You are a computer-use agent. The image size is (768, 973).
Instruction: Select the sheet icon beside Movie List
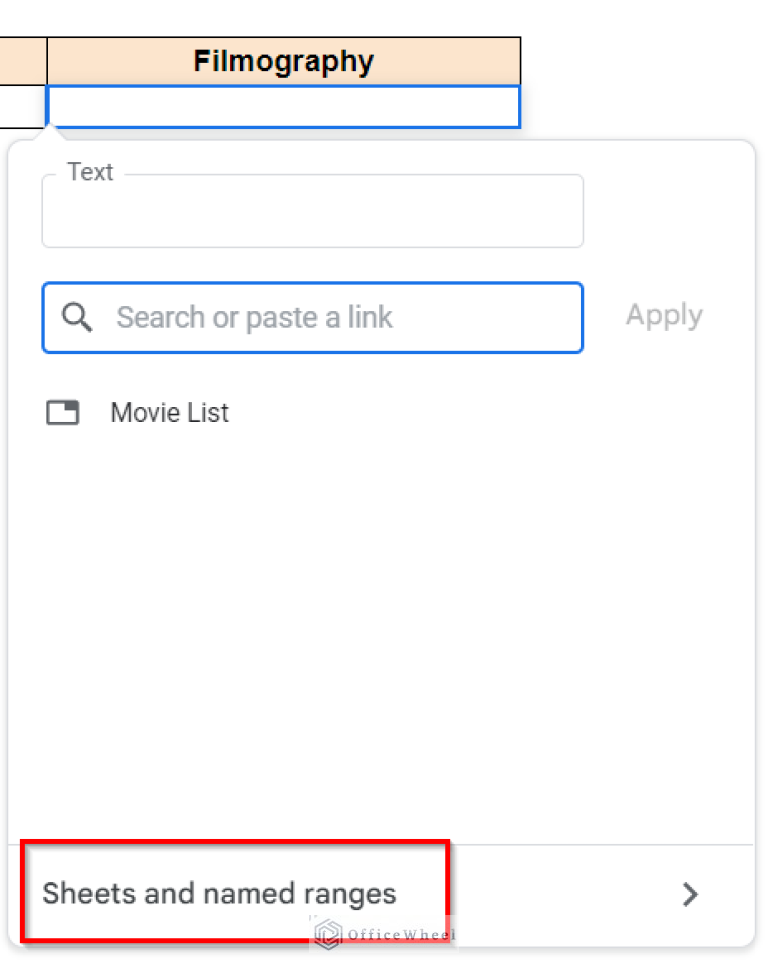(63, 412)
